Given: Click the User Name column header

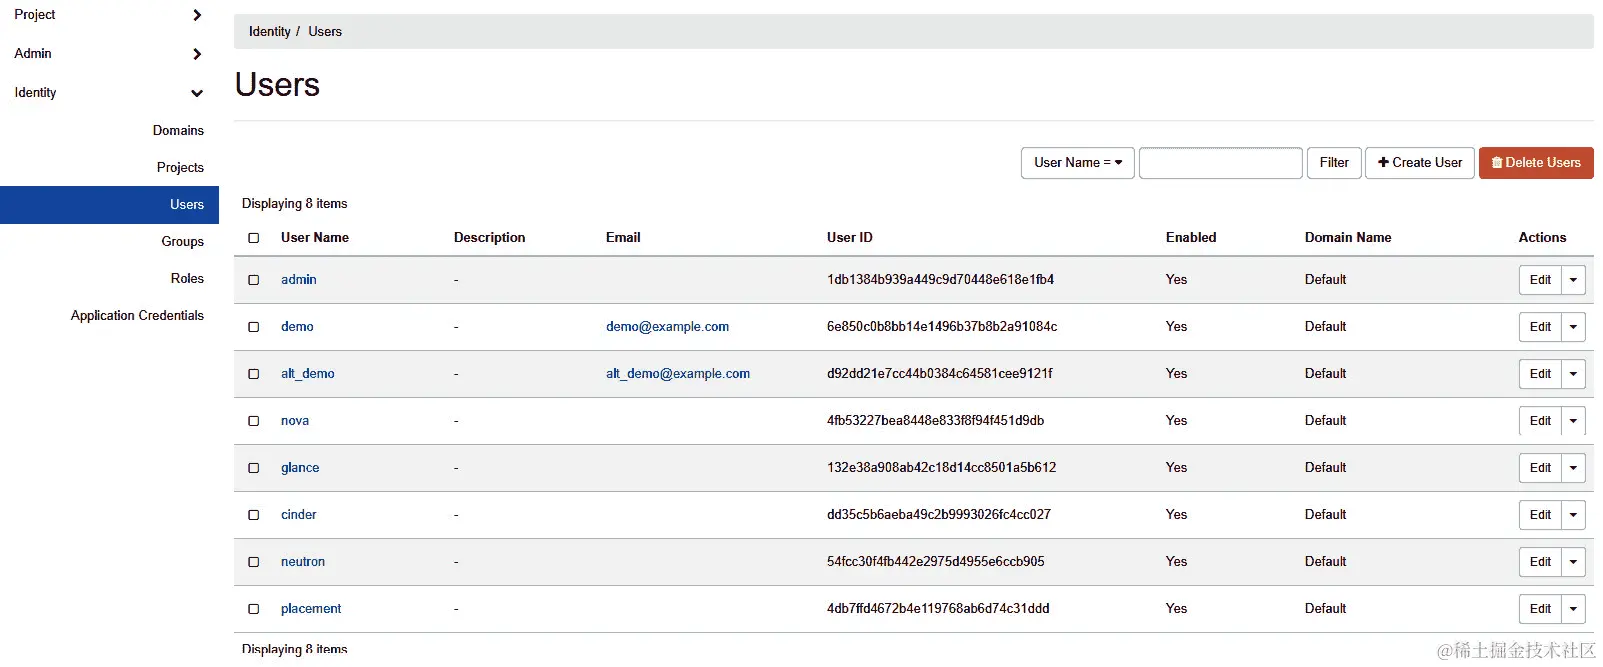Looking at the screenshot, I should click(315, 238).
